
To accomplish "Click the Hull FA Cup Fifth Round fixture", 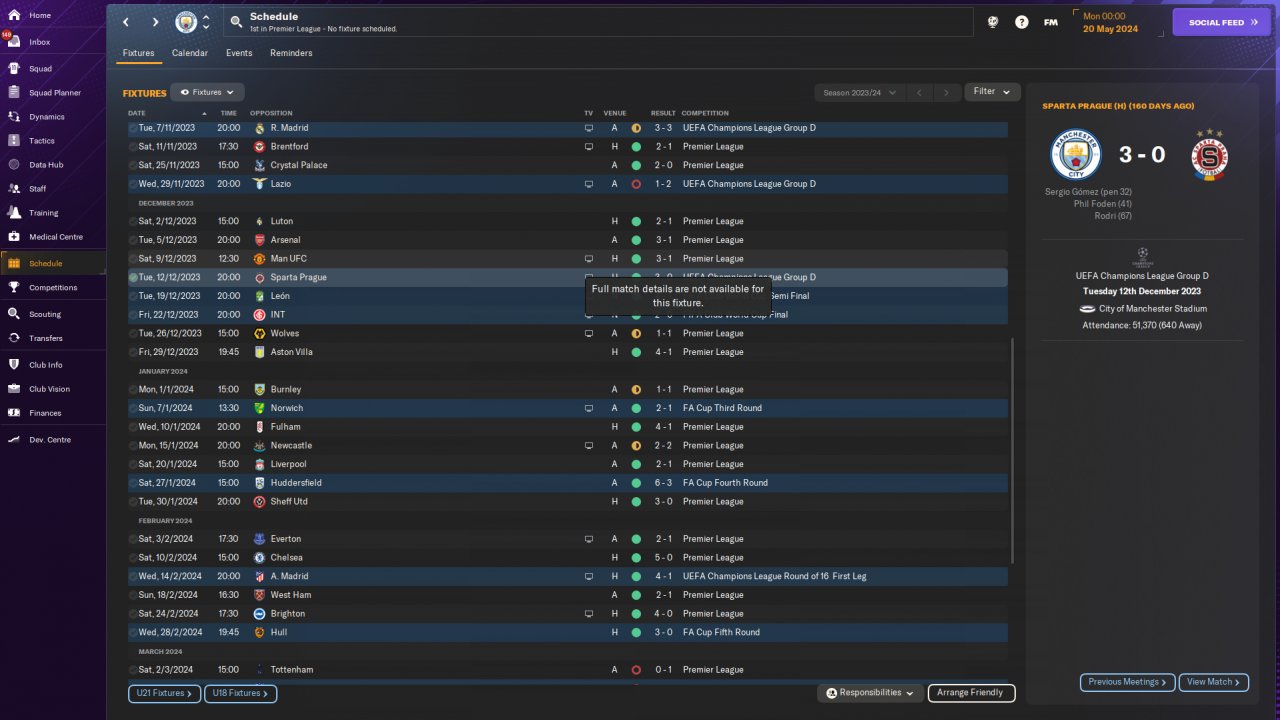I will click(568, 632).
